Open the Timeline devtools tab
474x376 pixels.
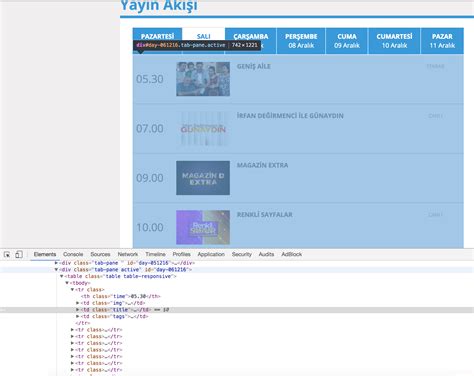(x=155, y=254)
